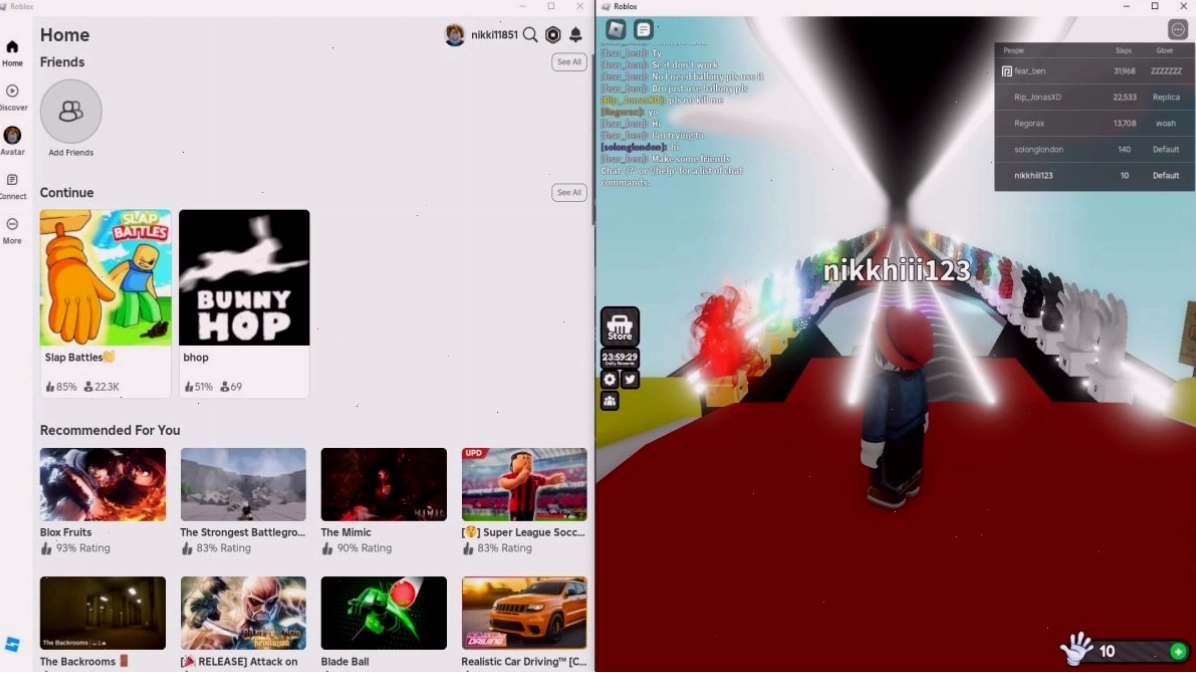1196x673 pixels.
Task: Click the Add Friends circle icon
Action: pos(71,111)
